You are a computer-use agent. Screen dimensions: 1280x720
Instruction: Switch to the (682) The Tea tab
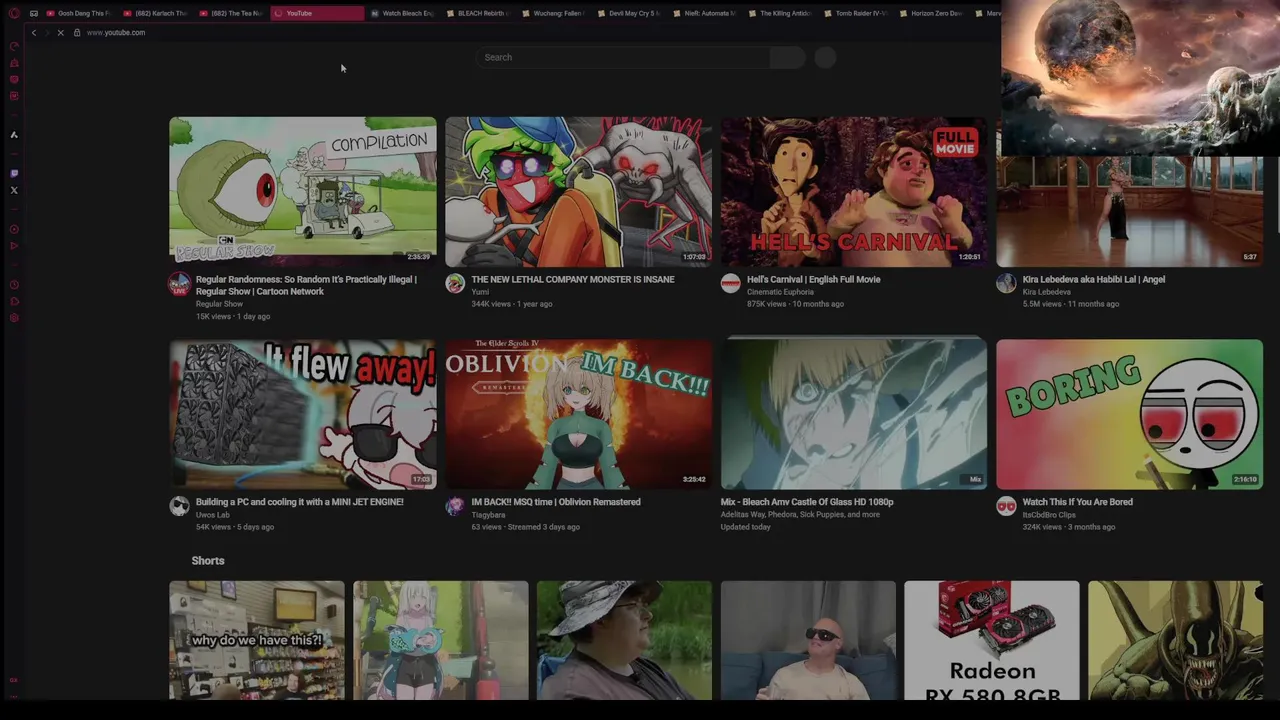pyautogui.click(x=231, y=13)
